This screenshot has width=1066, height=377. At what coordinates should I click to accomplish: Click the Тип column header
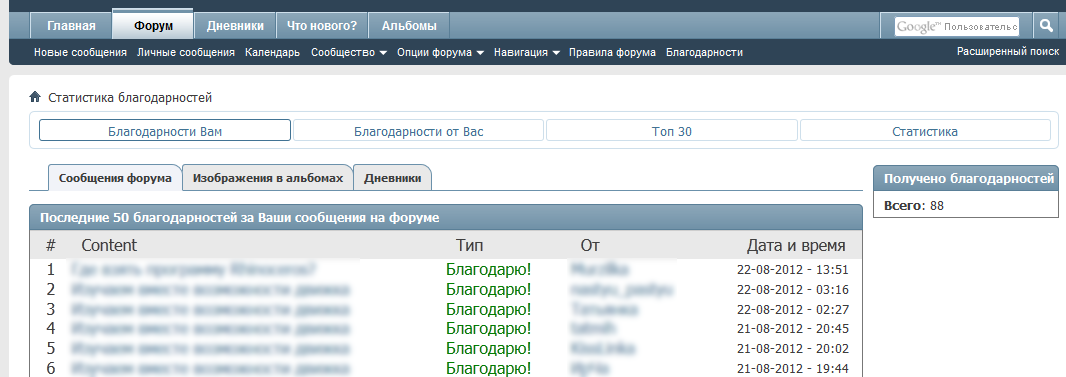[470, 245]
